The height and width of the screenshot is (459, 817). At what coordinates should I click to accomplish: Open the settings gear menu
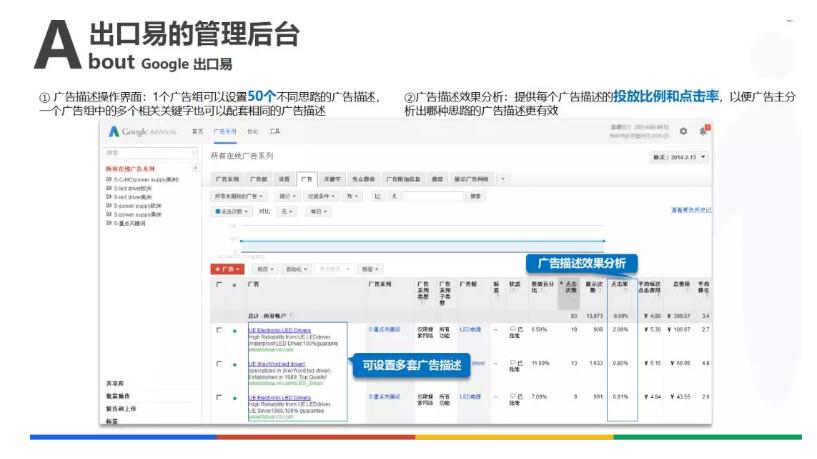point(683,131)
